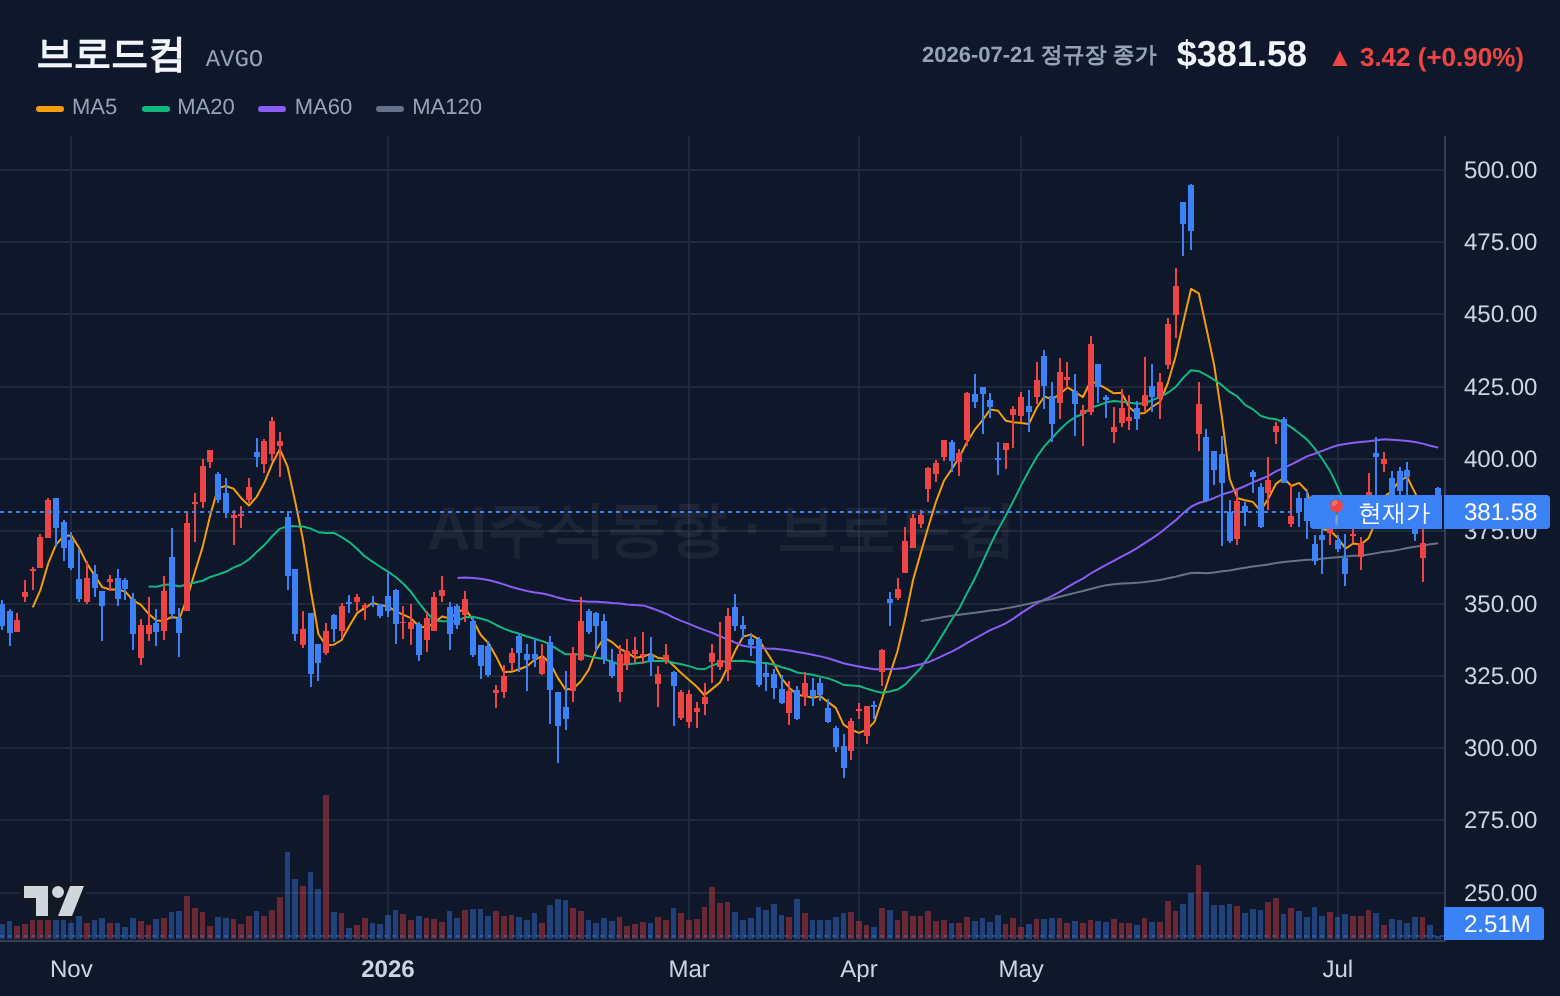Click the 425.00 price axis label

pos(1500,387)
